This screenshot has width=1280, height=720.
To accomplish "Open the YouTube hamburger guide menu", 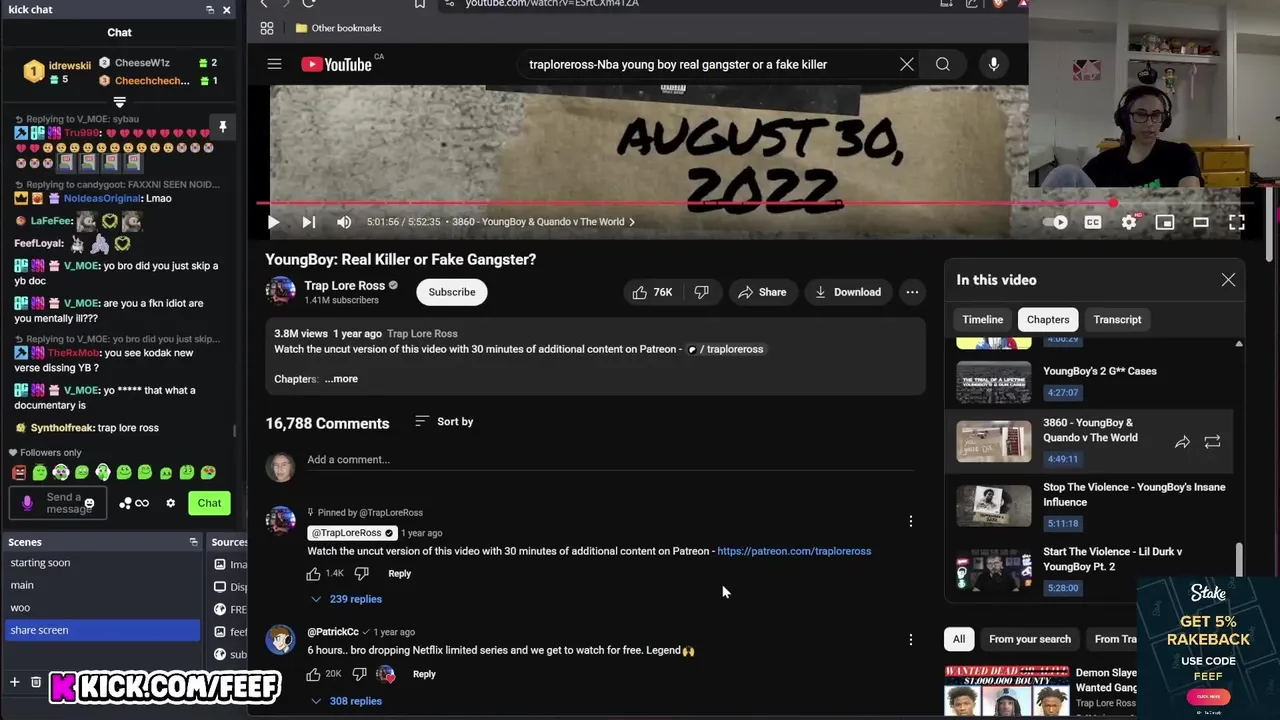I will (274, 64).
